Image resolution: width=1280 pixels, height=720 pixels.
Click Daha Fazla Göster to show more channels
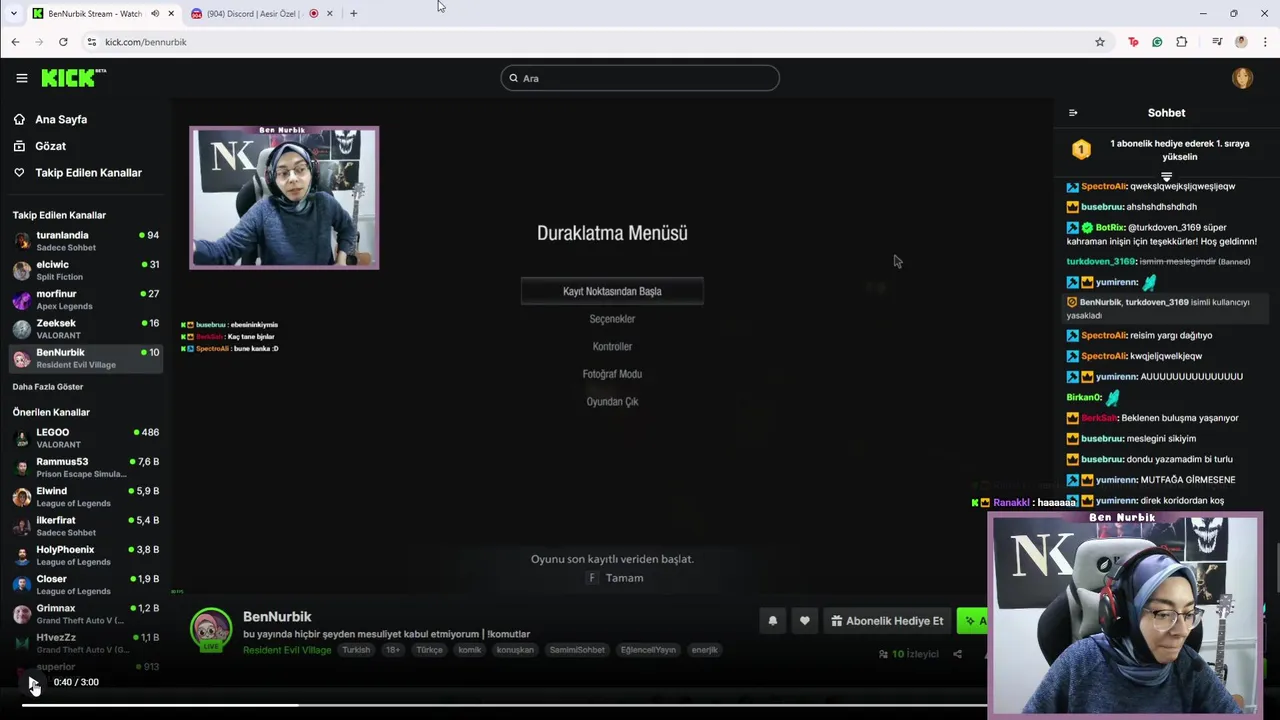[48, 387]
